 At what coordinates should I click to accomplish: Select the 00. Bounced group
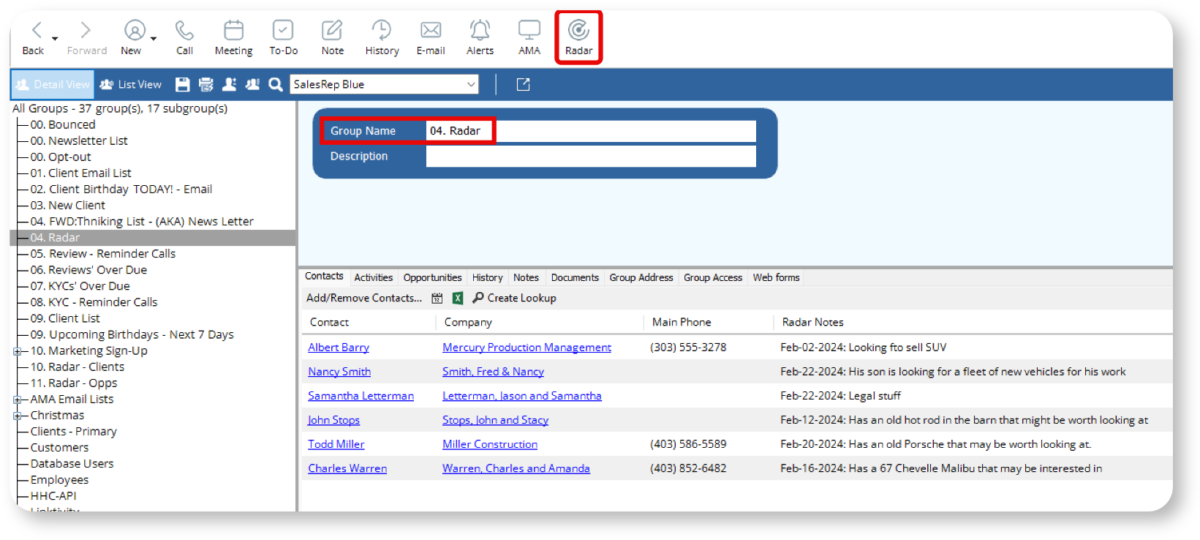(63, 125)
